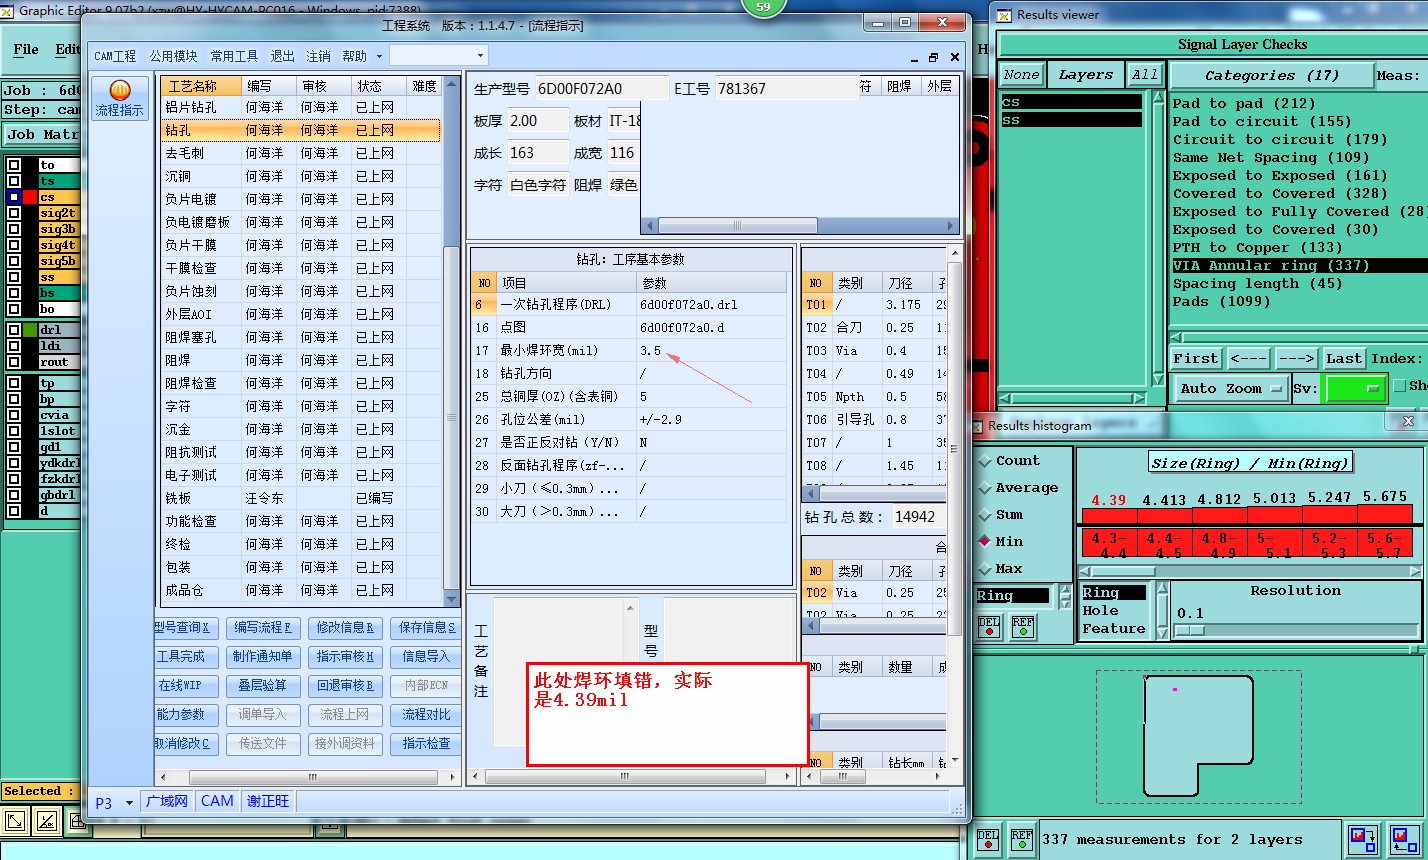Click 流程对比 button
Viewport: 1428px width, 860px height.
click(427, 715)
